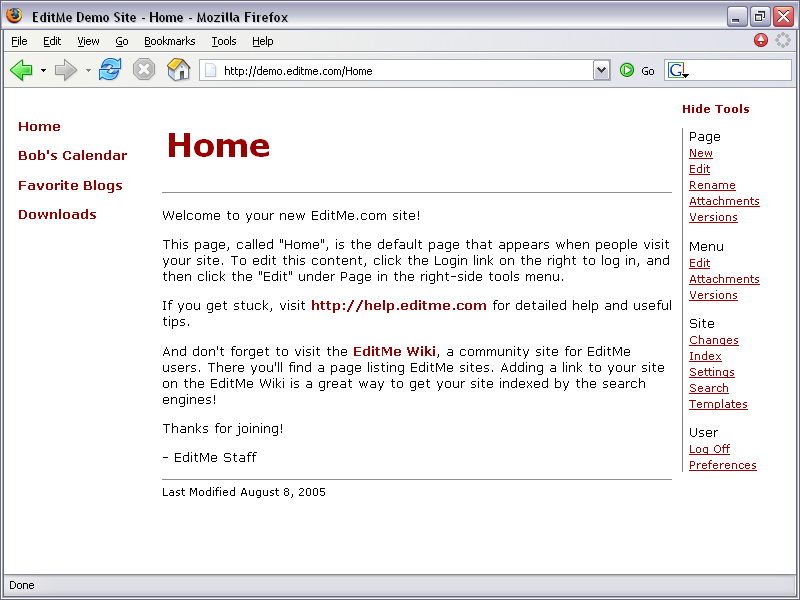Image resolution: width=800 pixels, height=600 pixels.
Task: Open the Edit menu in the menu bar
Action: [x=52, y=41]
